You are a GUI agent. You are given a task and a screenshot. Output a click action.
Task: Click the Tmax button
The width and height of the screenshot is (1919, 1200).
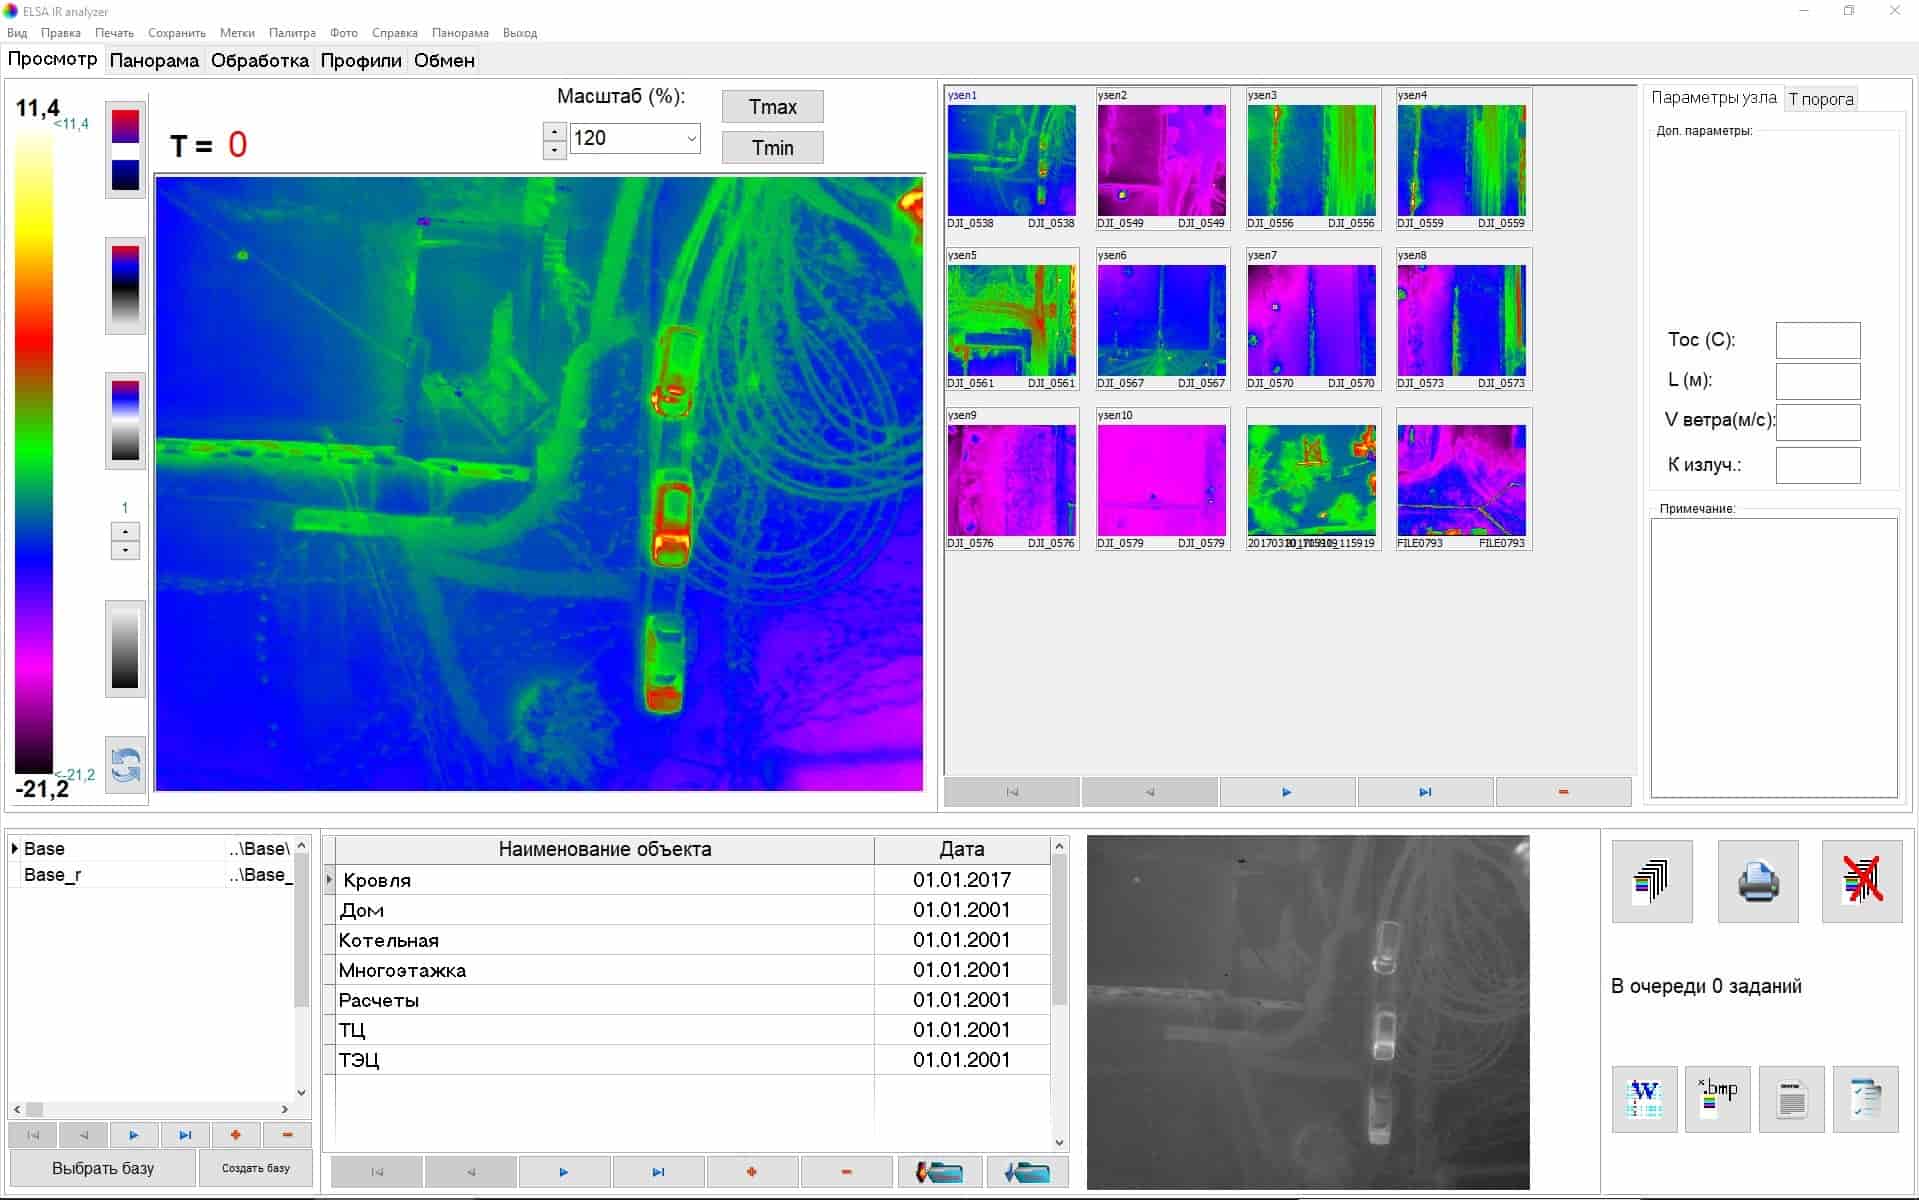pos(773,107)
